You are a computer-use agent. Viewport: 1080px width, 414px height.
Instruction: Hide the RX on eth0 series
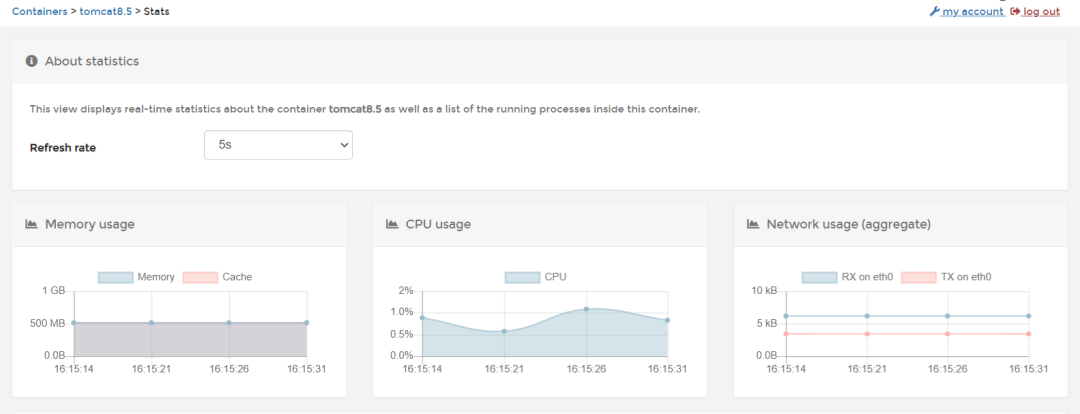(819, 277)
